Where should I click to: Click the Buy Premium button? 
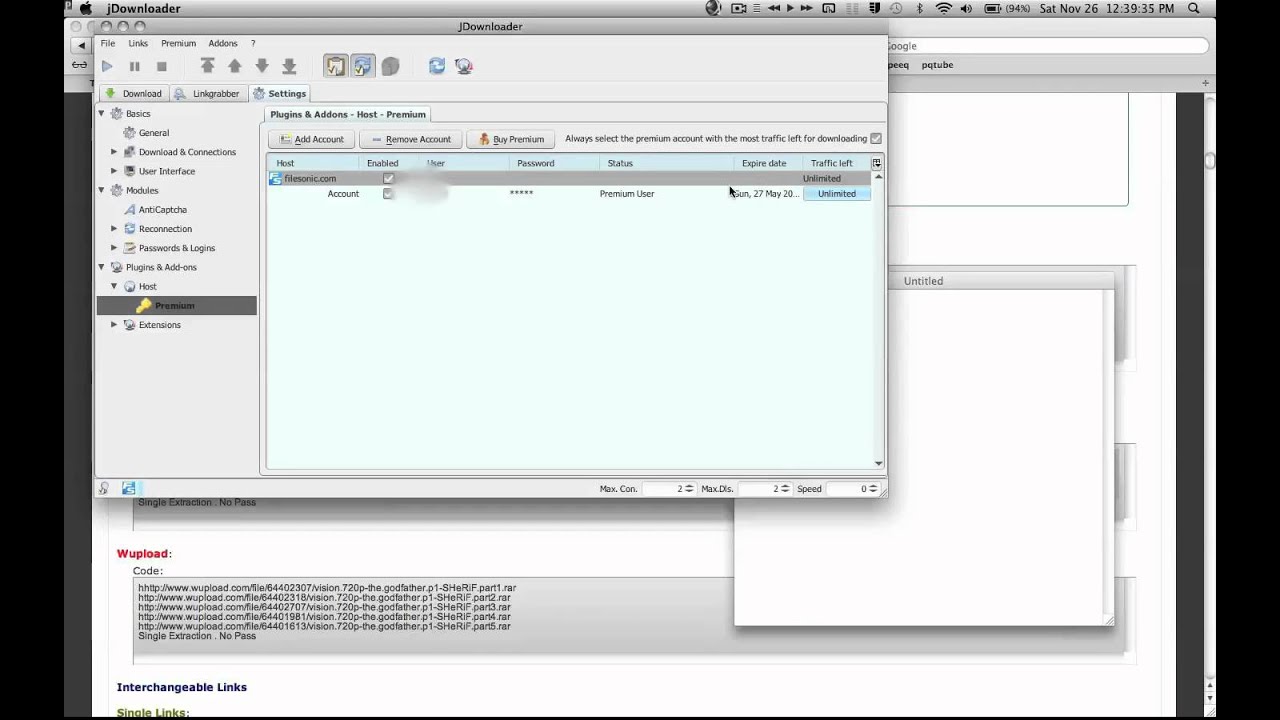[511, 139]
